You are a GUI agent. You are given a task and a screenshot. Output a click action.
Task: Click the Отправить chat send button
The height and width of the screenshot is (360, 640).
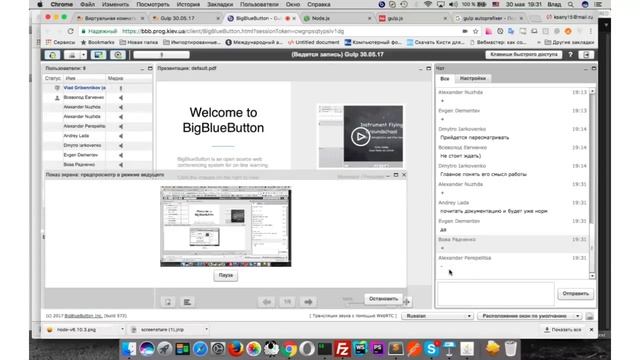tap(576, 293)
